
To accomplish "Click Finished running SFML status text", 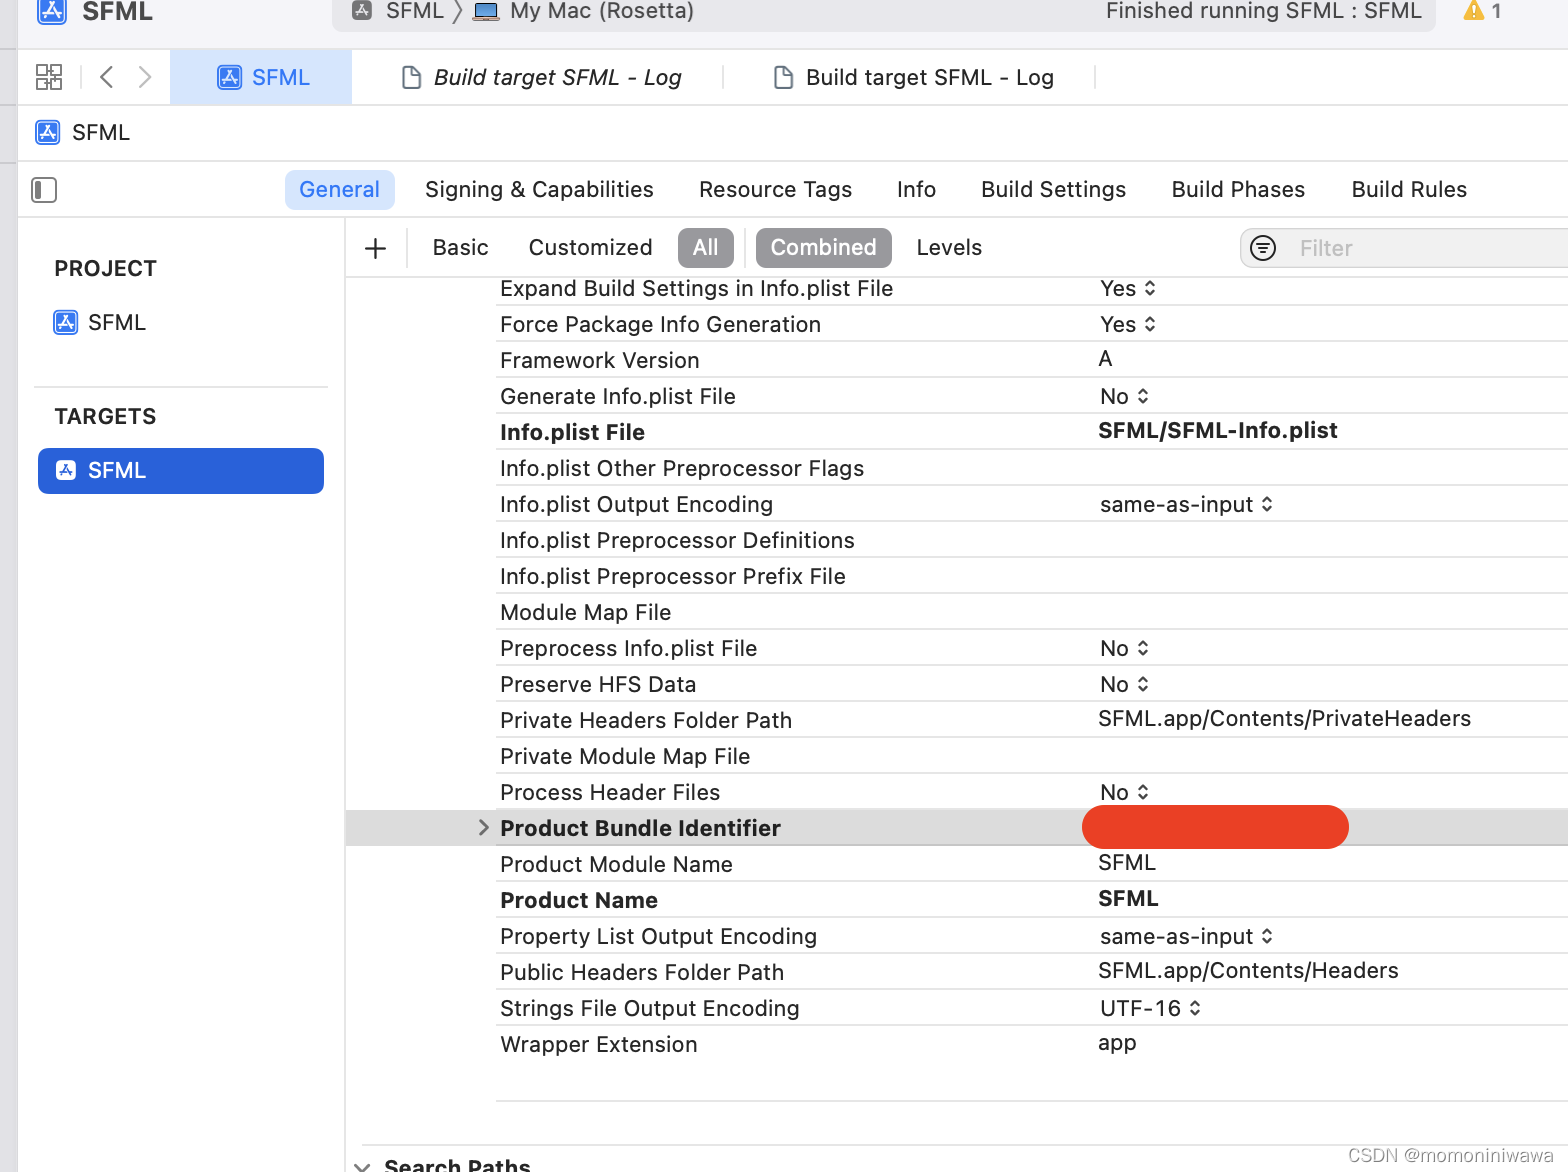I will [1263, 11].
